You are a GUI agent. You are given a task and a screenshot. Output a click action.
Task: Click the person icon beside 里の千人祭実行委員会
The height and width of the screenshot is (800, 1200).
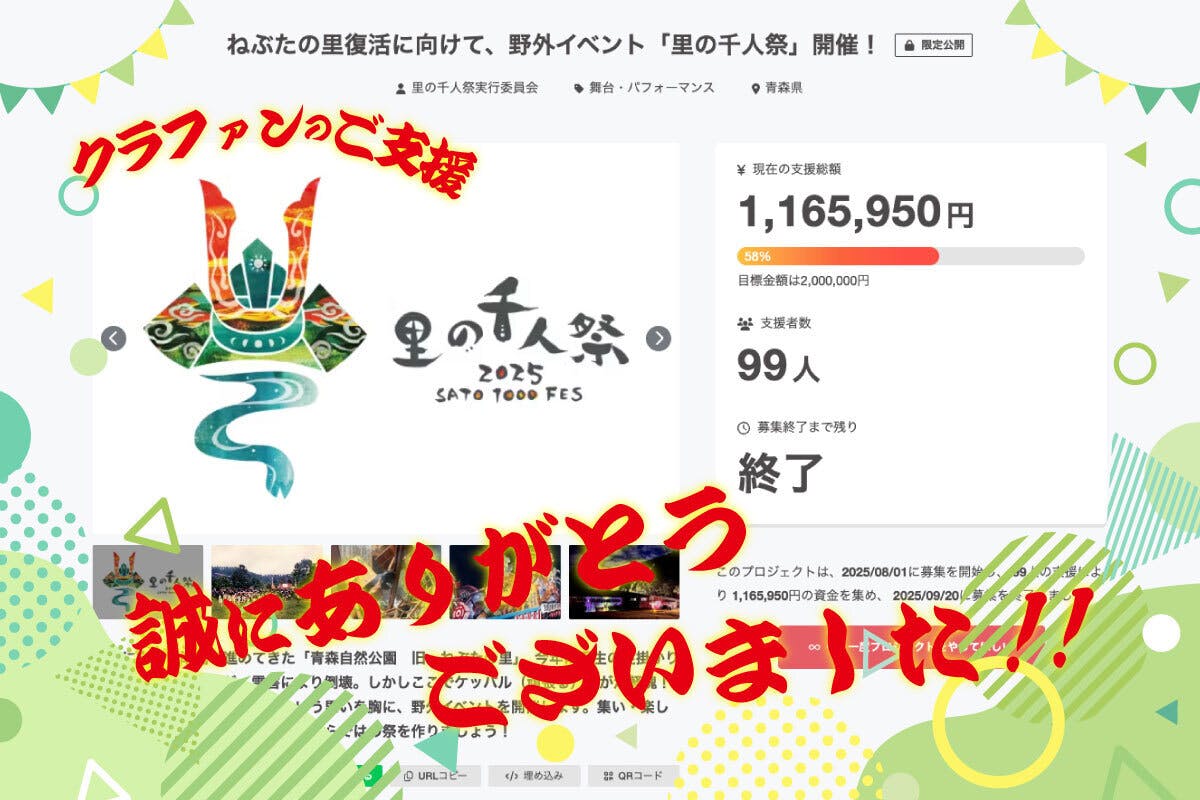coord(401,88)
